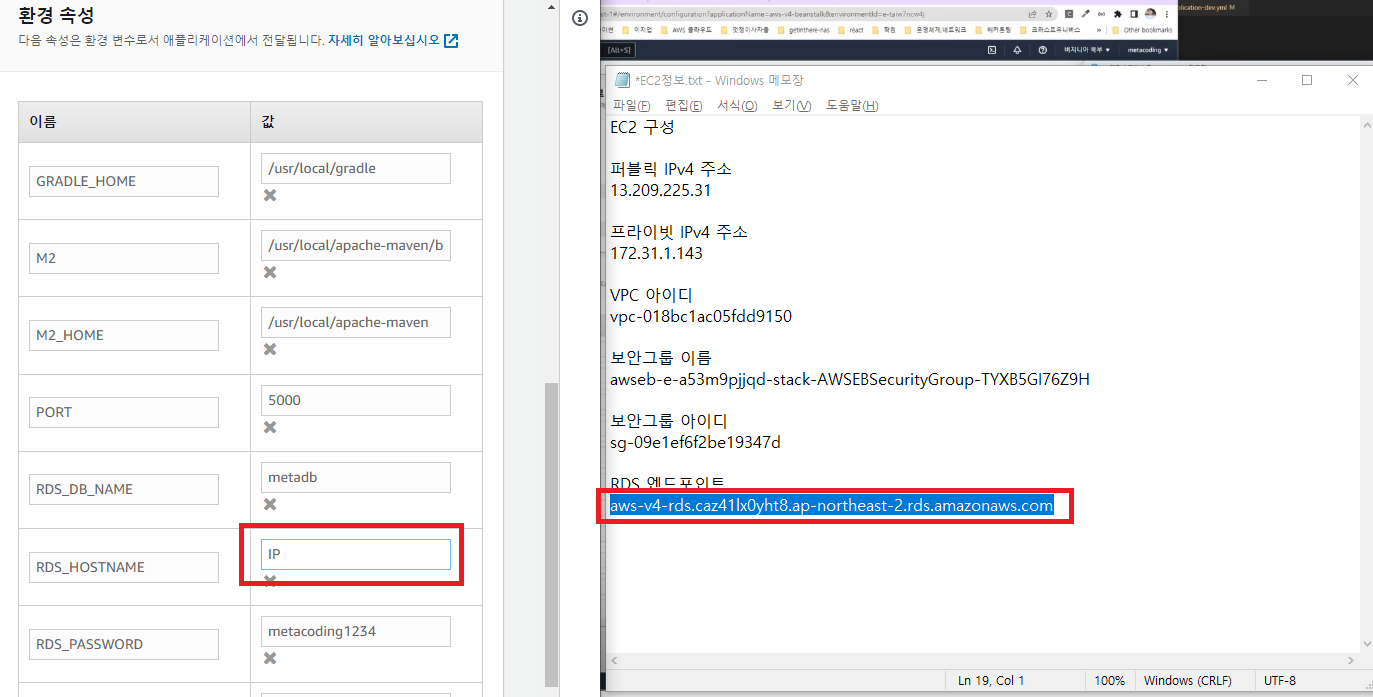Click the Notepad document icon in title bar
Image resolution: width=1373 pixels, height=697 pixels.
point(622,80)
